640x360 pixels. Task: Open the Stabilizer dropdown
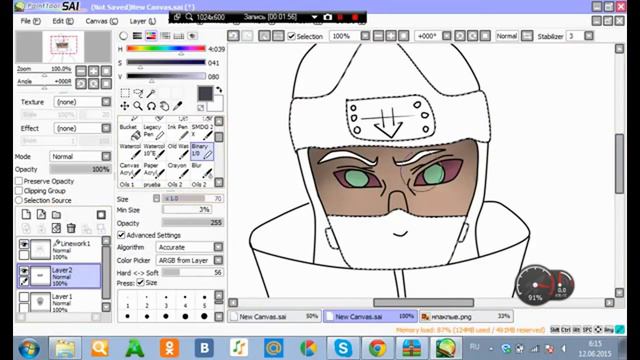589,36
